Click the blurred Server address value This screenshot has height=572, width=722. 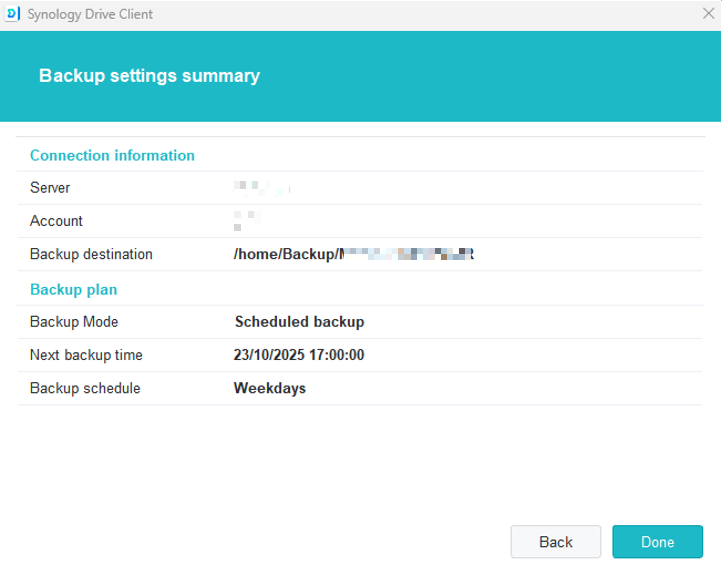point(258,188)
